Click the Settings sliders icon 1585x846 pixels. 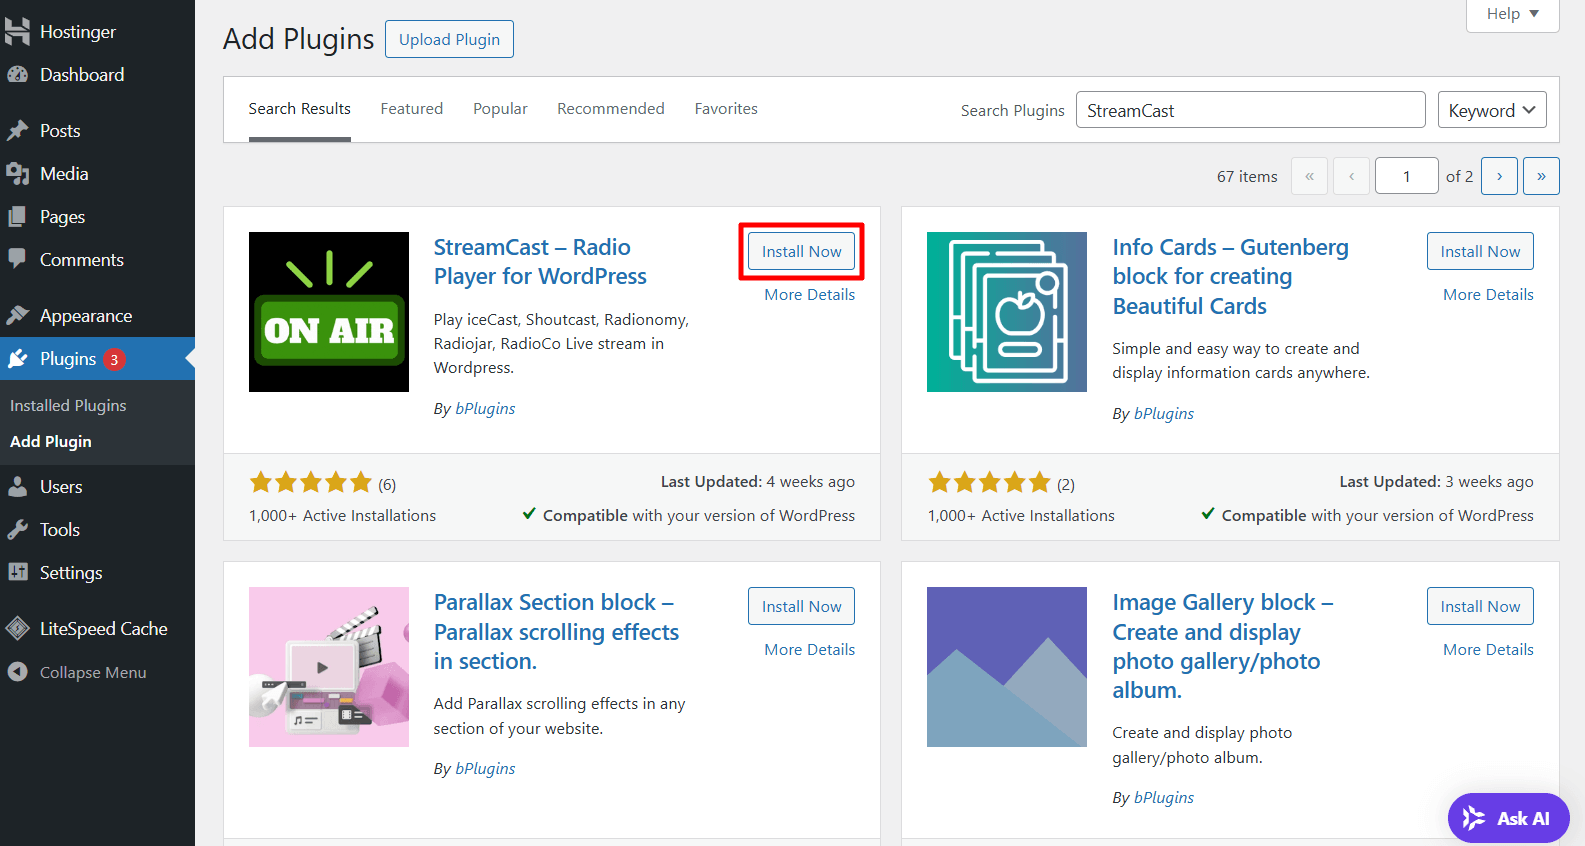point(17,573)
